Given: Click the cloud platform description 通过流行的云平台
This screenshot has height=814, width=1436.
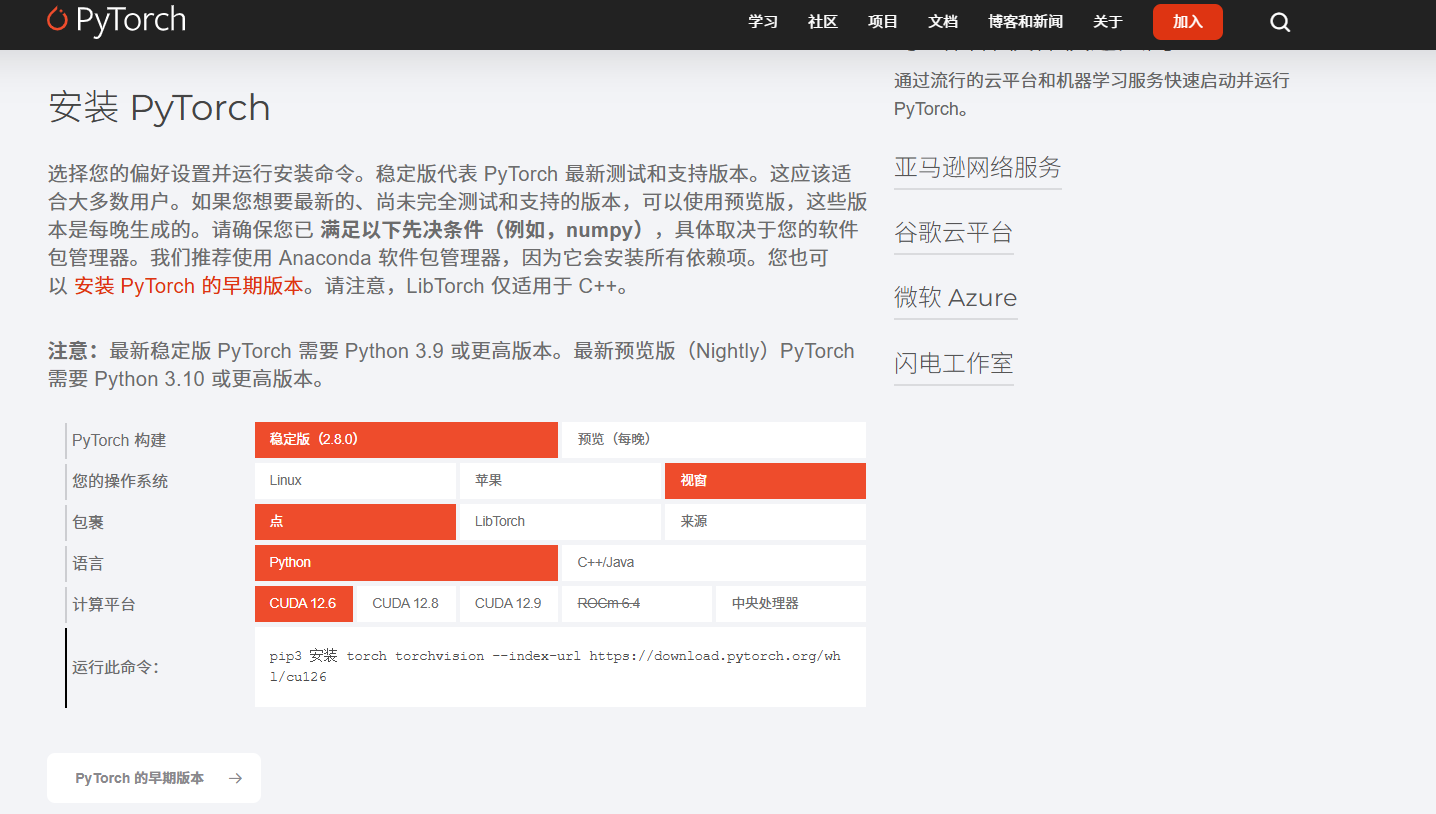Looking at the screenshot, I should [x=1091, y=94].
